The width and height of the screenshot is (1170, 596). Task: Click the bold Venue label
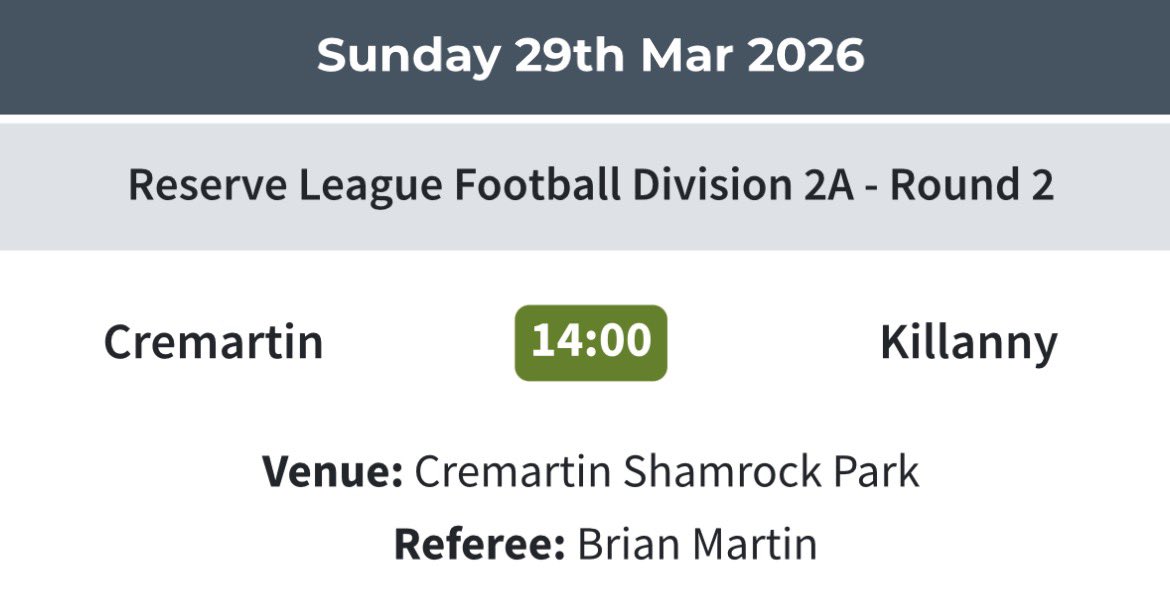(332, 471)
